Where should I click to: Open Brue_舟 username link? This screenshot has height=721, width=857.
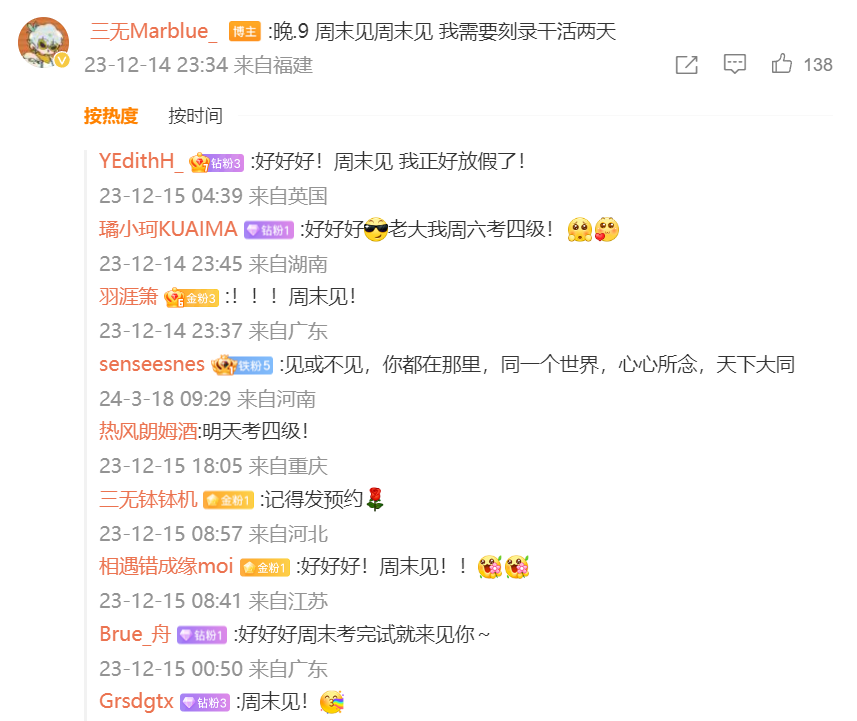tap(135, 635)
